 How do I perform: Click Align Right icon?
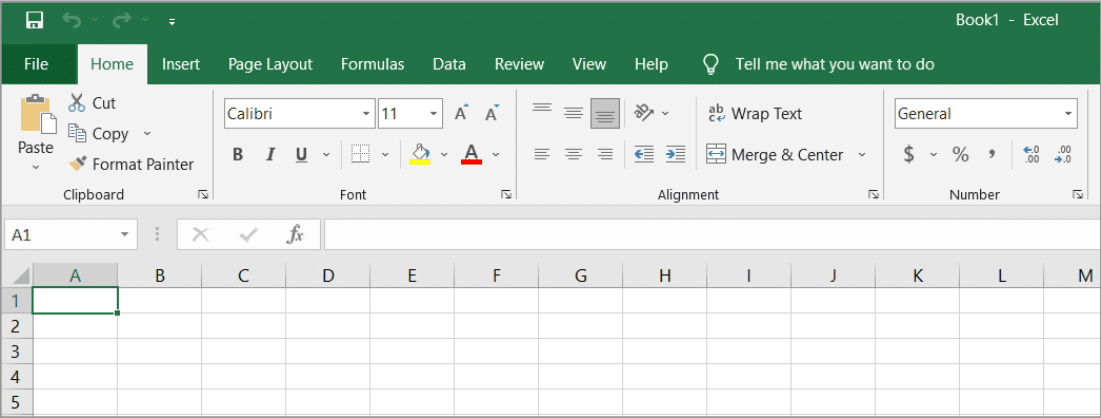tap(605, 154)
